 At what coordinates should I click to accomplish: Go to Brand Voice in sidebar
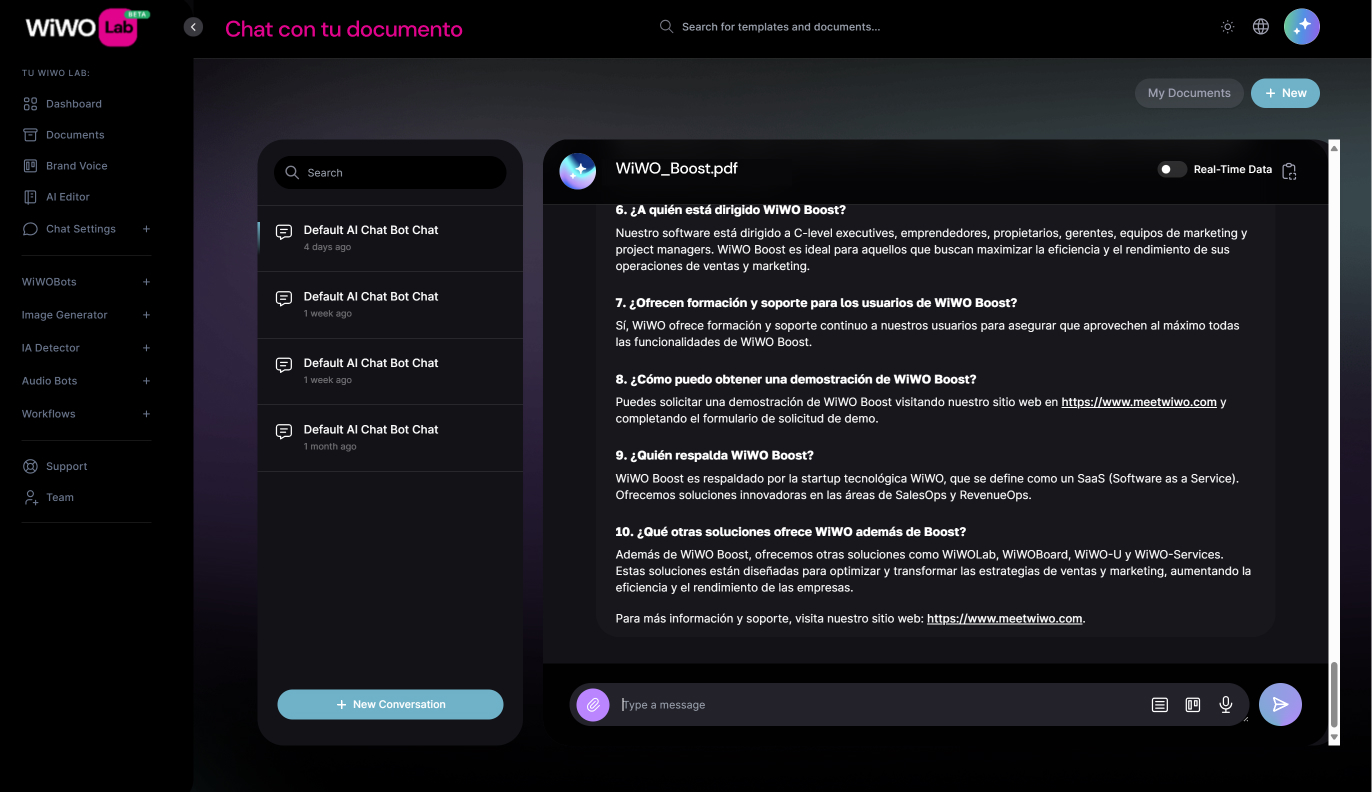76,166
